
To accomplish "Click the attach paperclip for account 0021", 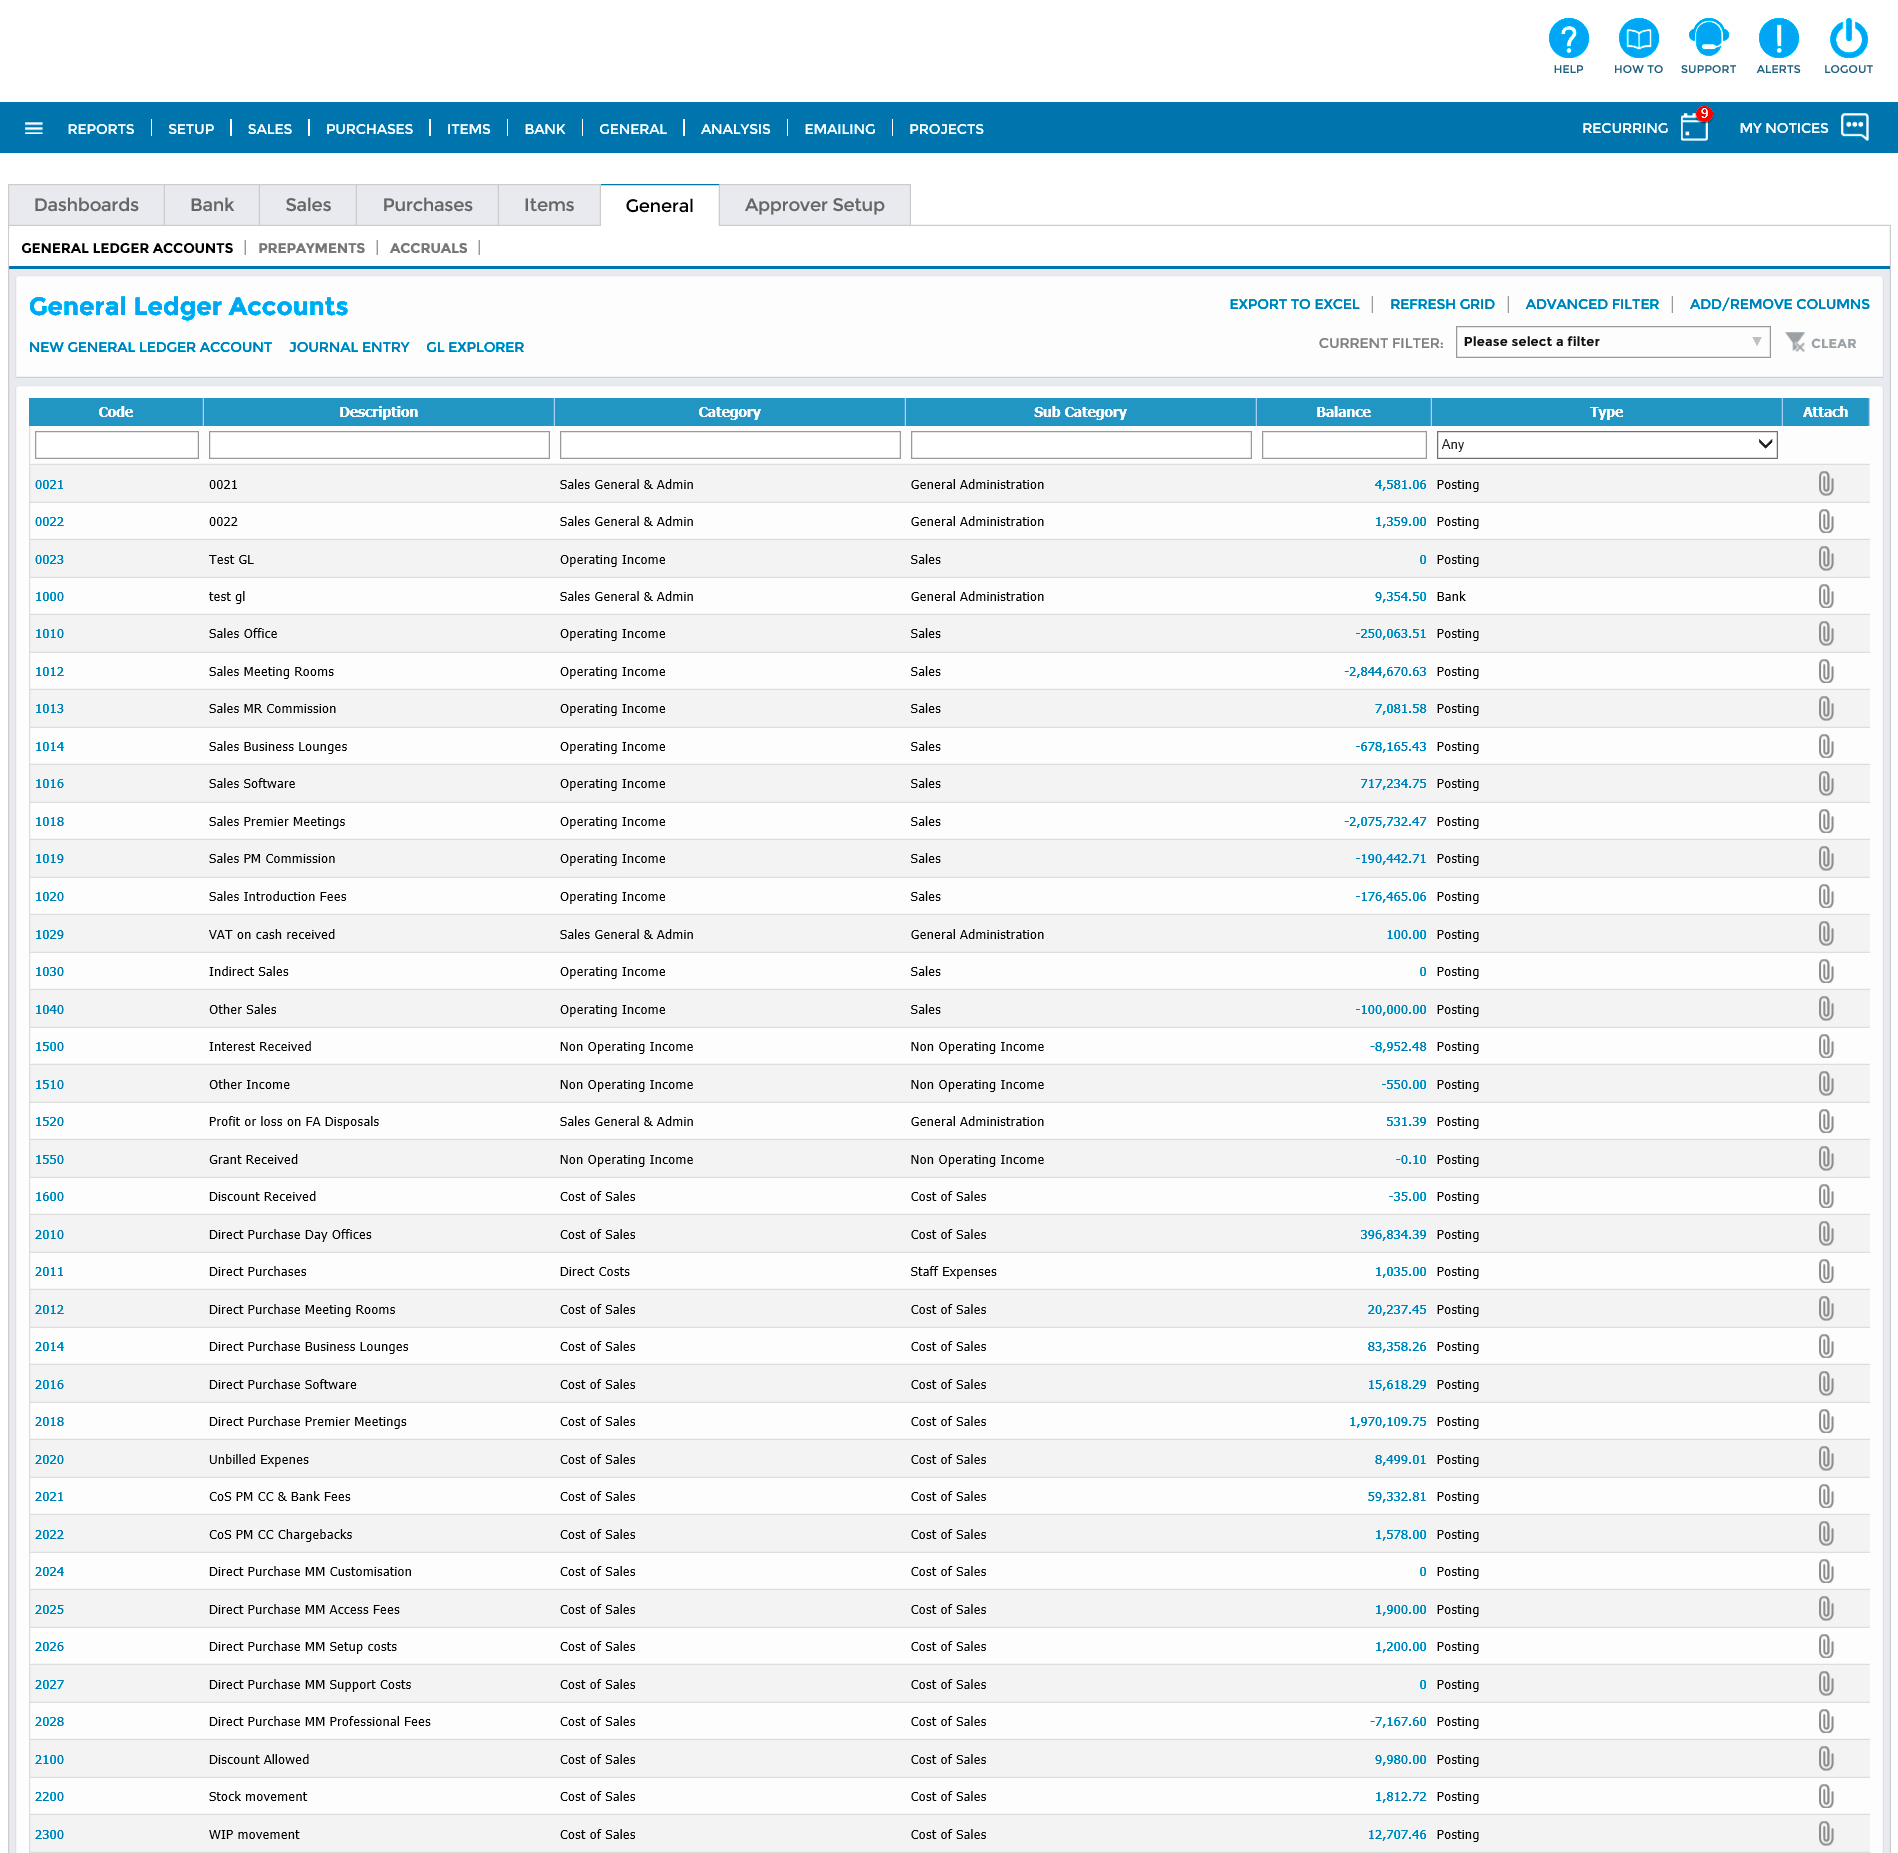I will [1825, 484].
